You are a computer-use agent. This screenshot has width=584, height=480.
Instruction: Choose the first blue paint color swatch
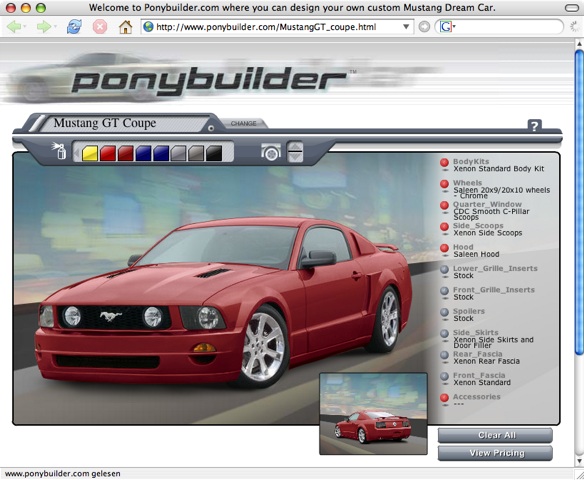[143, 153]
